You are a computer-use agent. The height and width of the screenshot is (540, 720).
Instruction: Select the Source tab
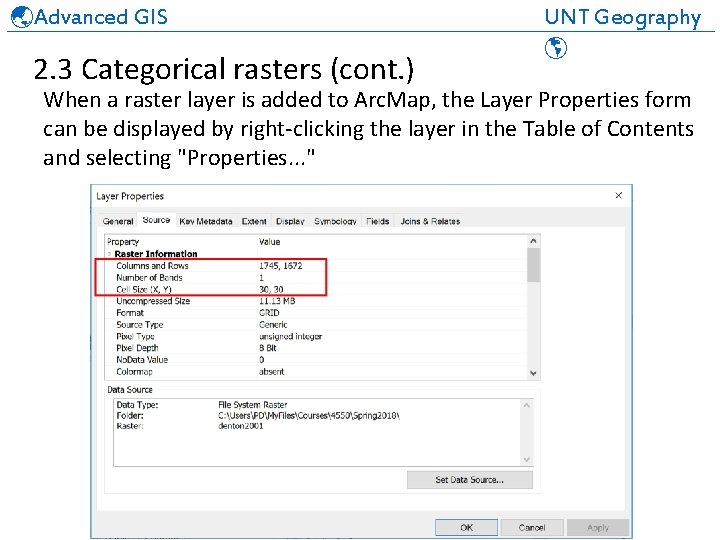(x=156, y=220)
